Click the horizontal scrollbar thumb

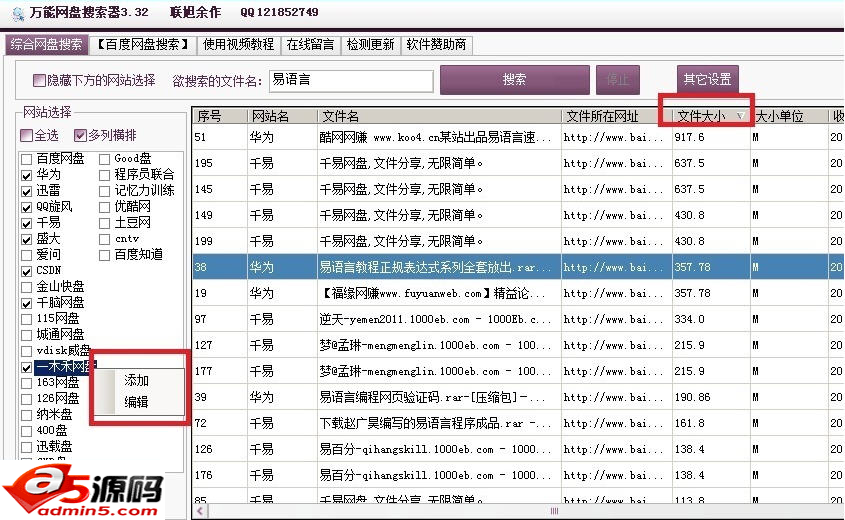(x=554, y=511)
